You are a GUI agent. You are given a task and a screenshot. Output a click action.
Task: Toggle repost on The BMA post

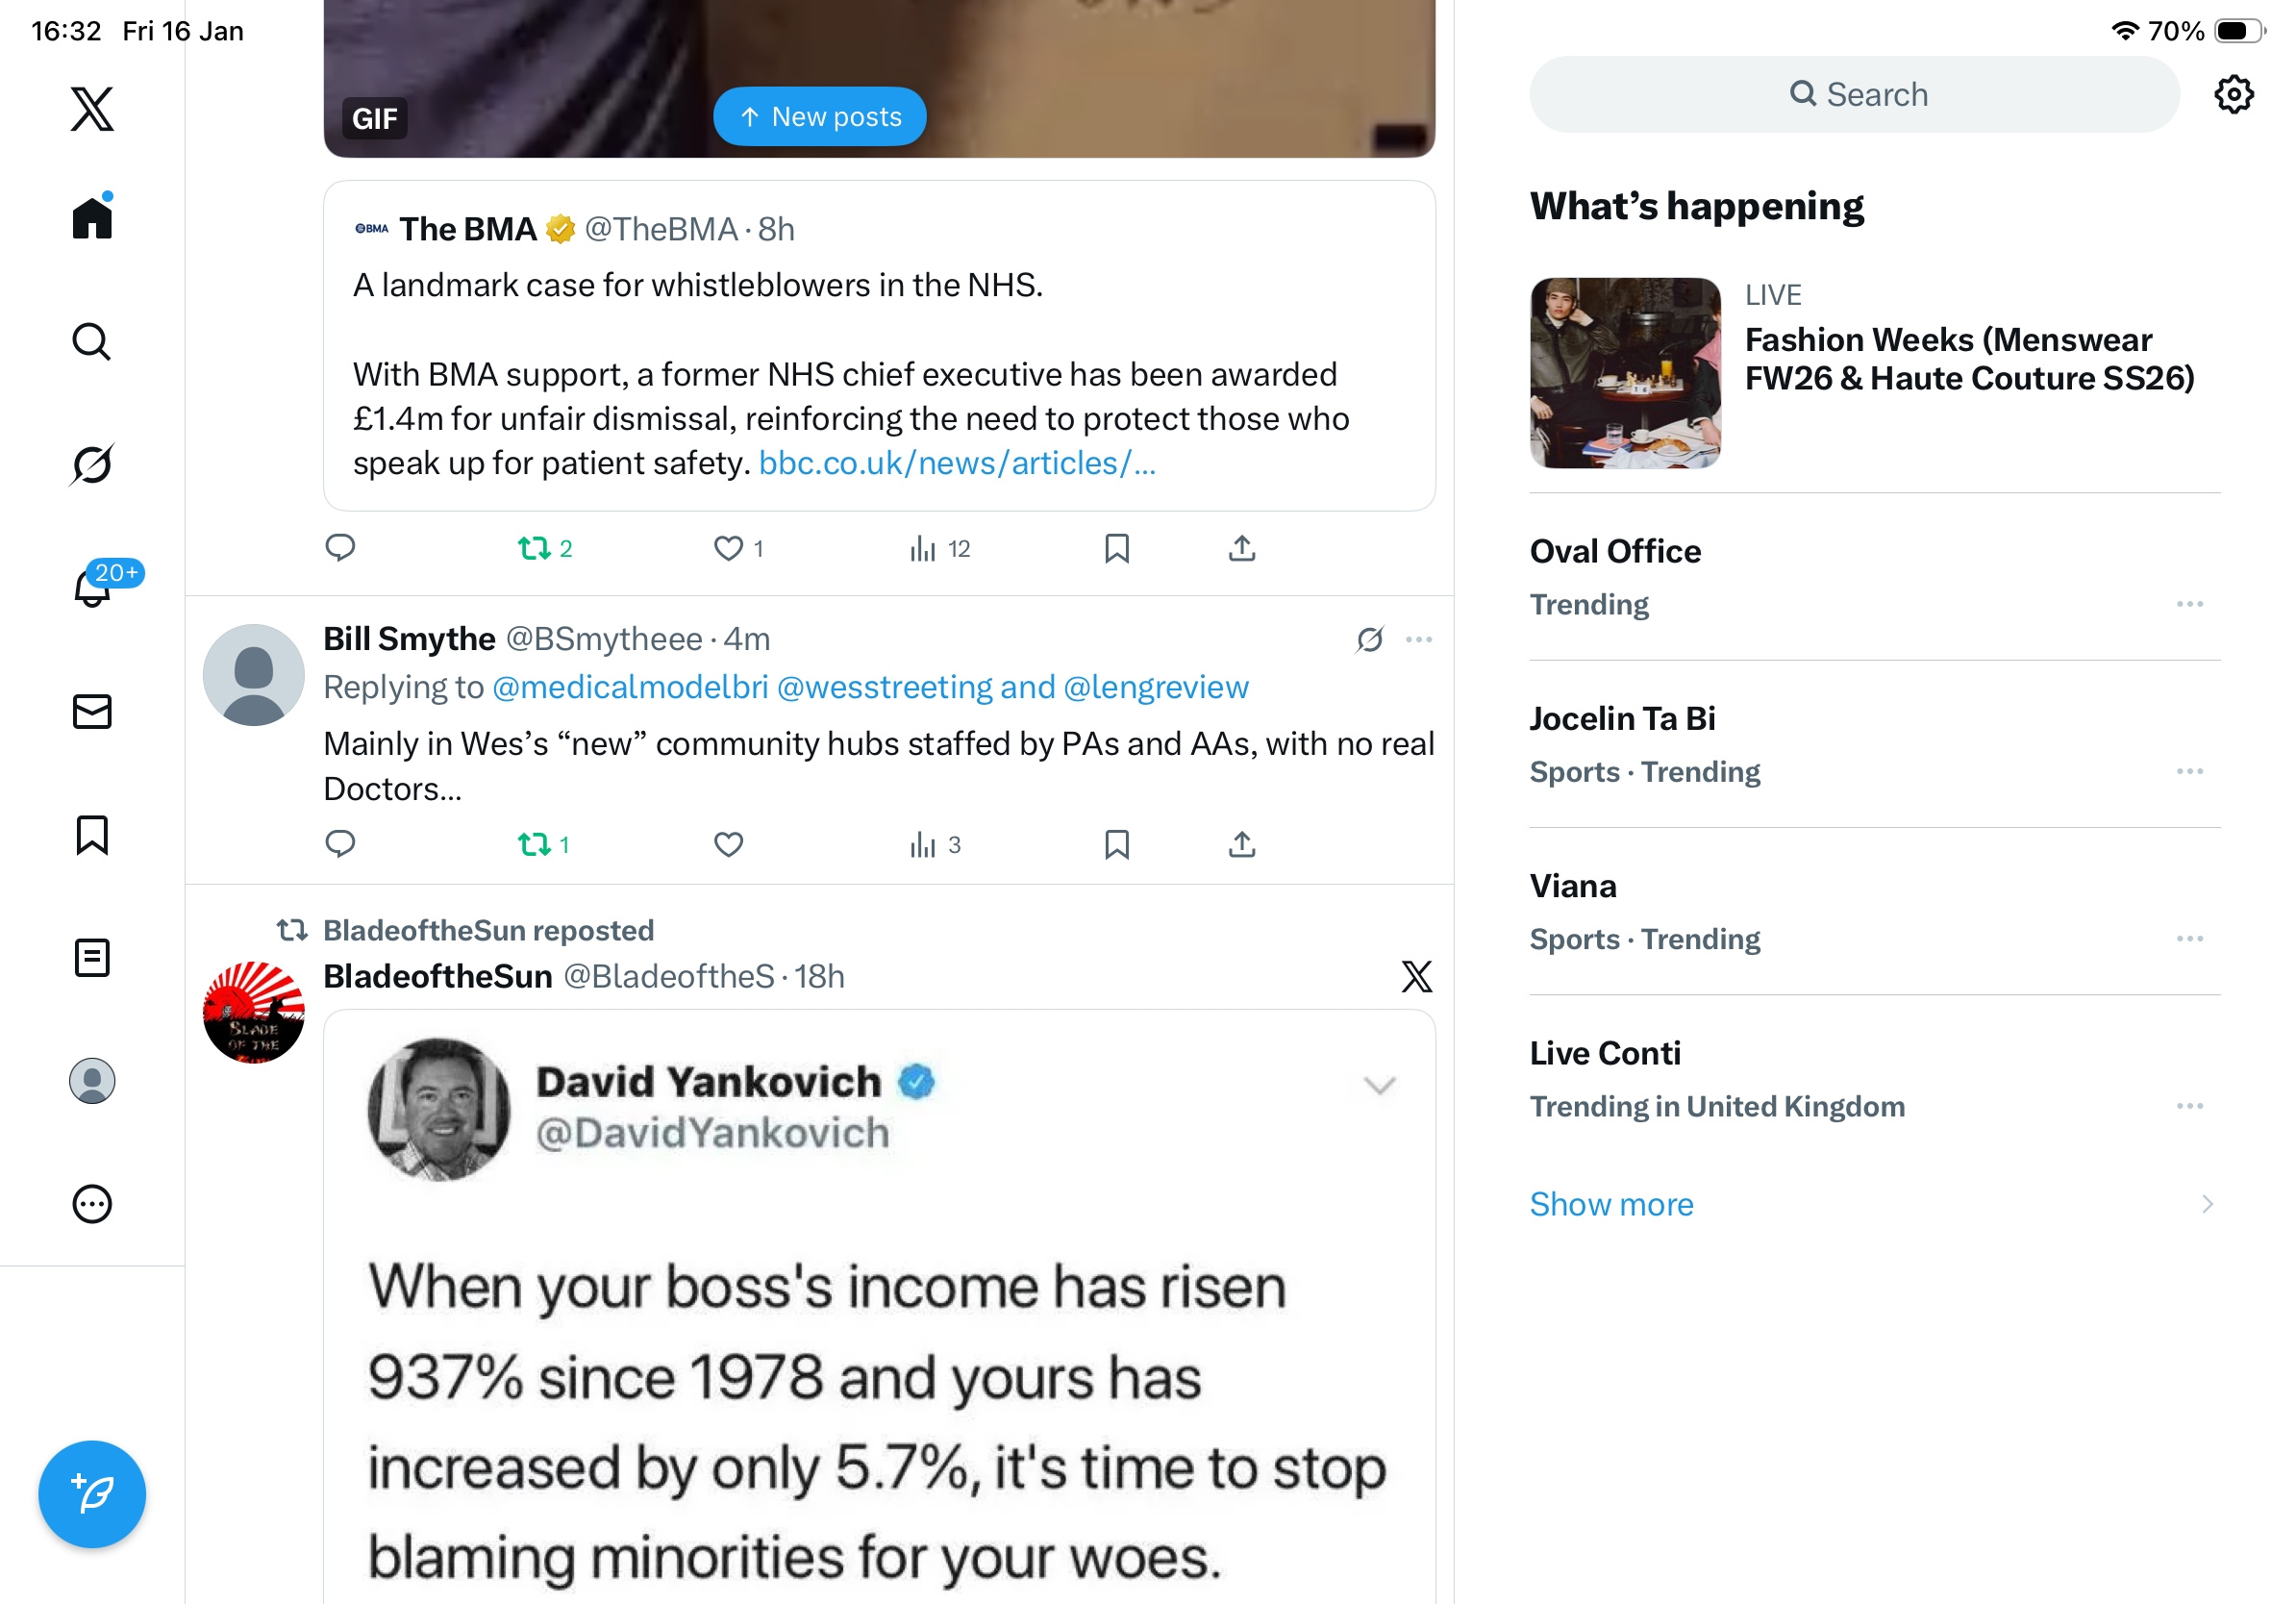pos(535,548)
